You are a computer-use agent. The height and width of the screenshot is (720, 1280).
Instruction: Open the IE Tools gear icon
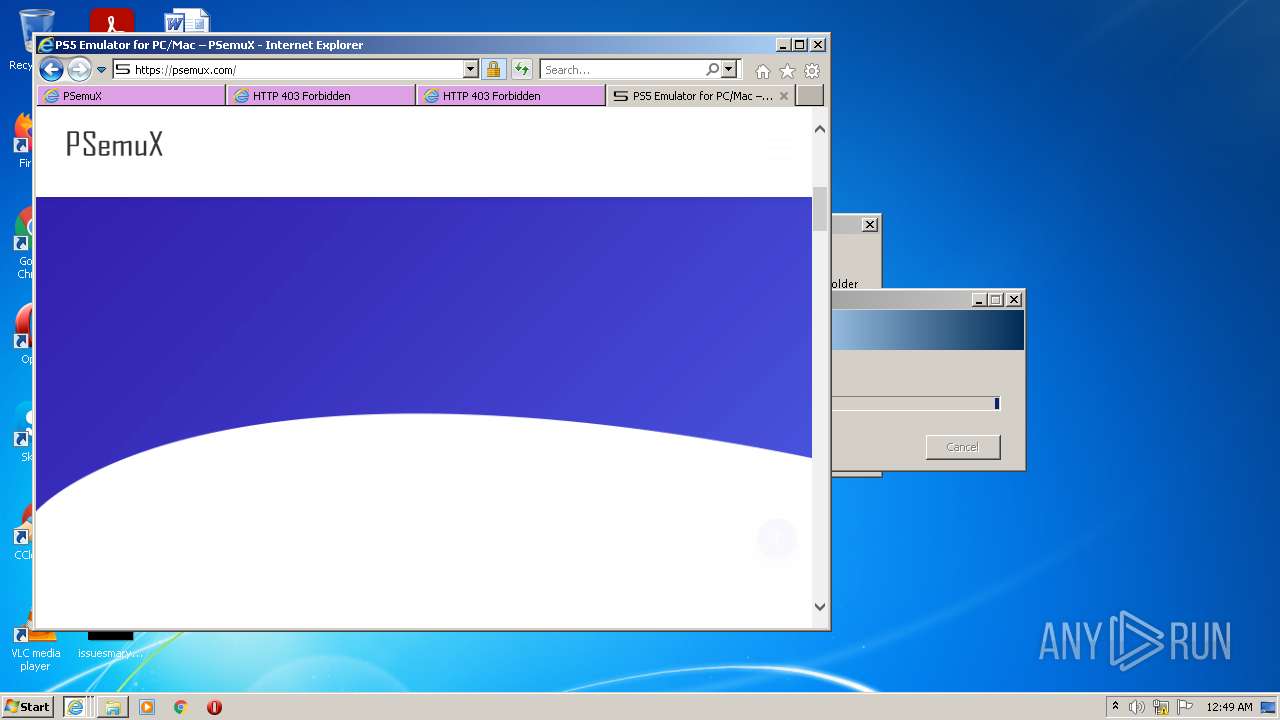(x=812, y=71)
